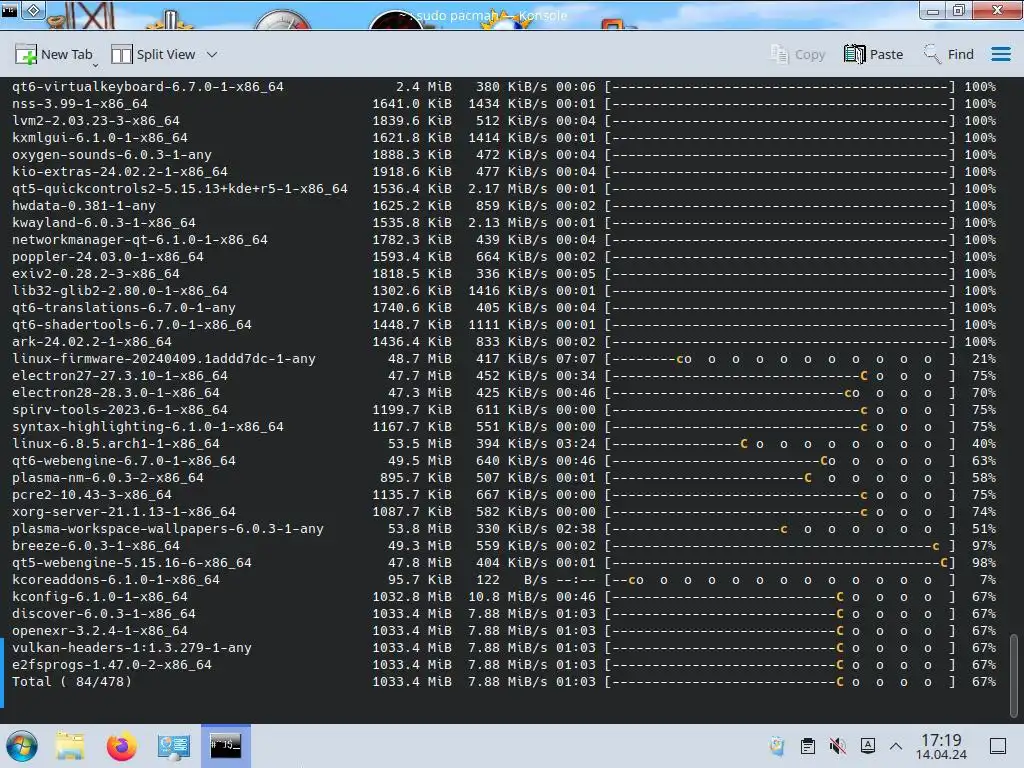Click the clipboard tray icon
Image resolution: width=1024 pixels, height=768 pixels.
pyautogui.click(x=808, y=746)
